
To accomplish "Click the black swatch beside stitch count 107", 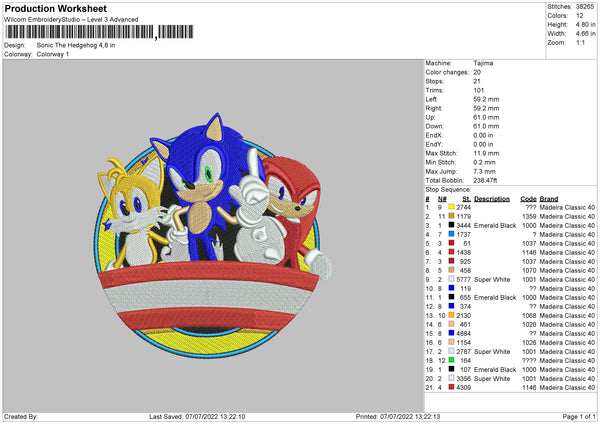I will (451, 369).
